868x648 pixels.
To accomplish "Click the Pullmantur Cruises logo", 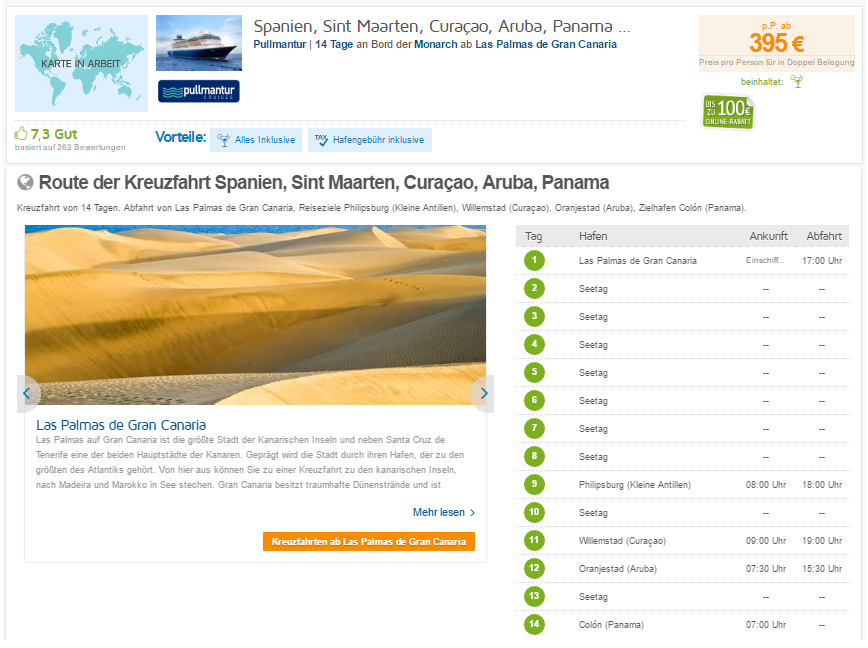I will coord(199,91).
